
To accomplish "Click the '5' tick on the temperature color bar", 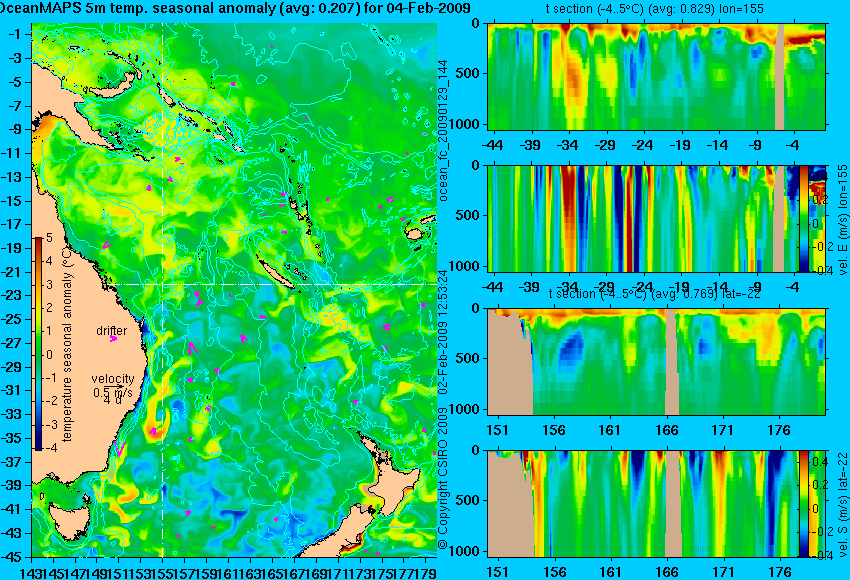I will click(49, 237).
